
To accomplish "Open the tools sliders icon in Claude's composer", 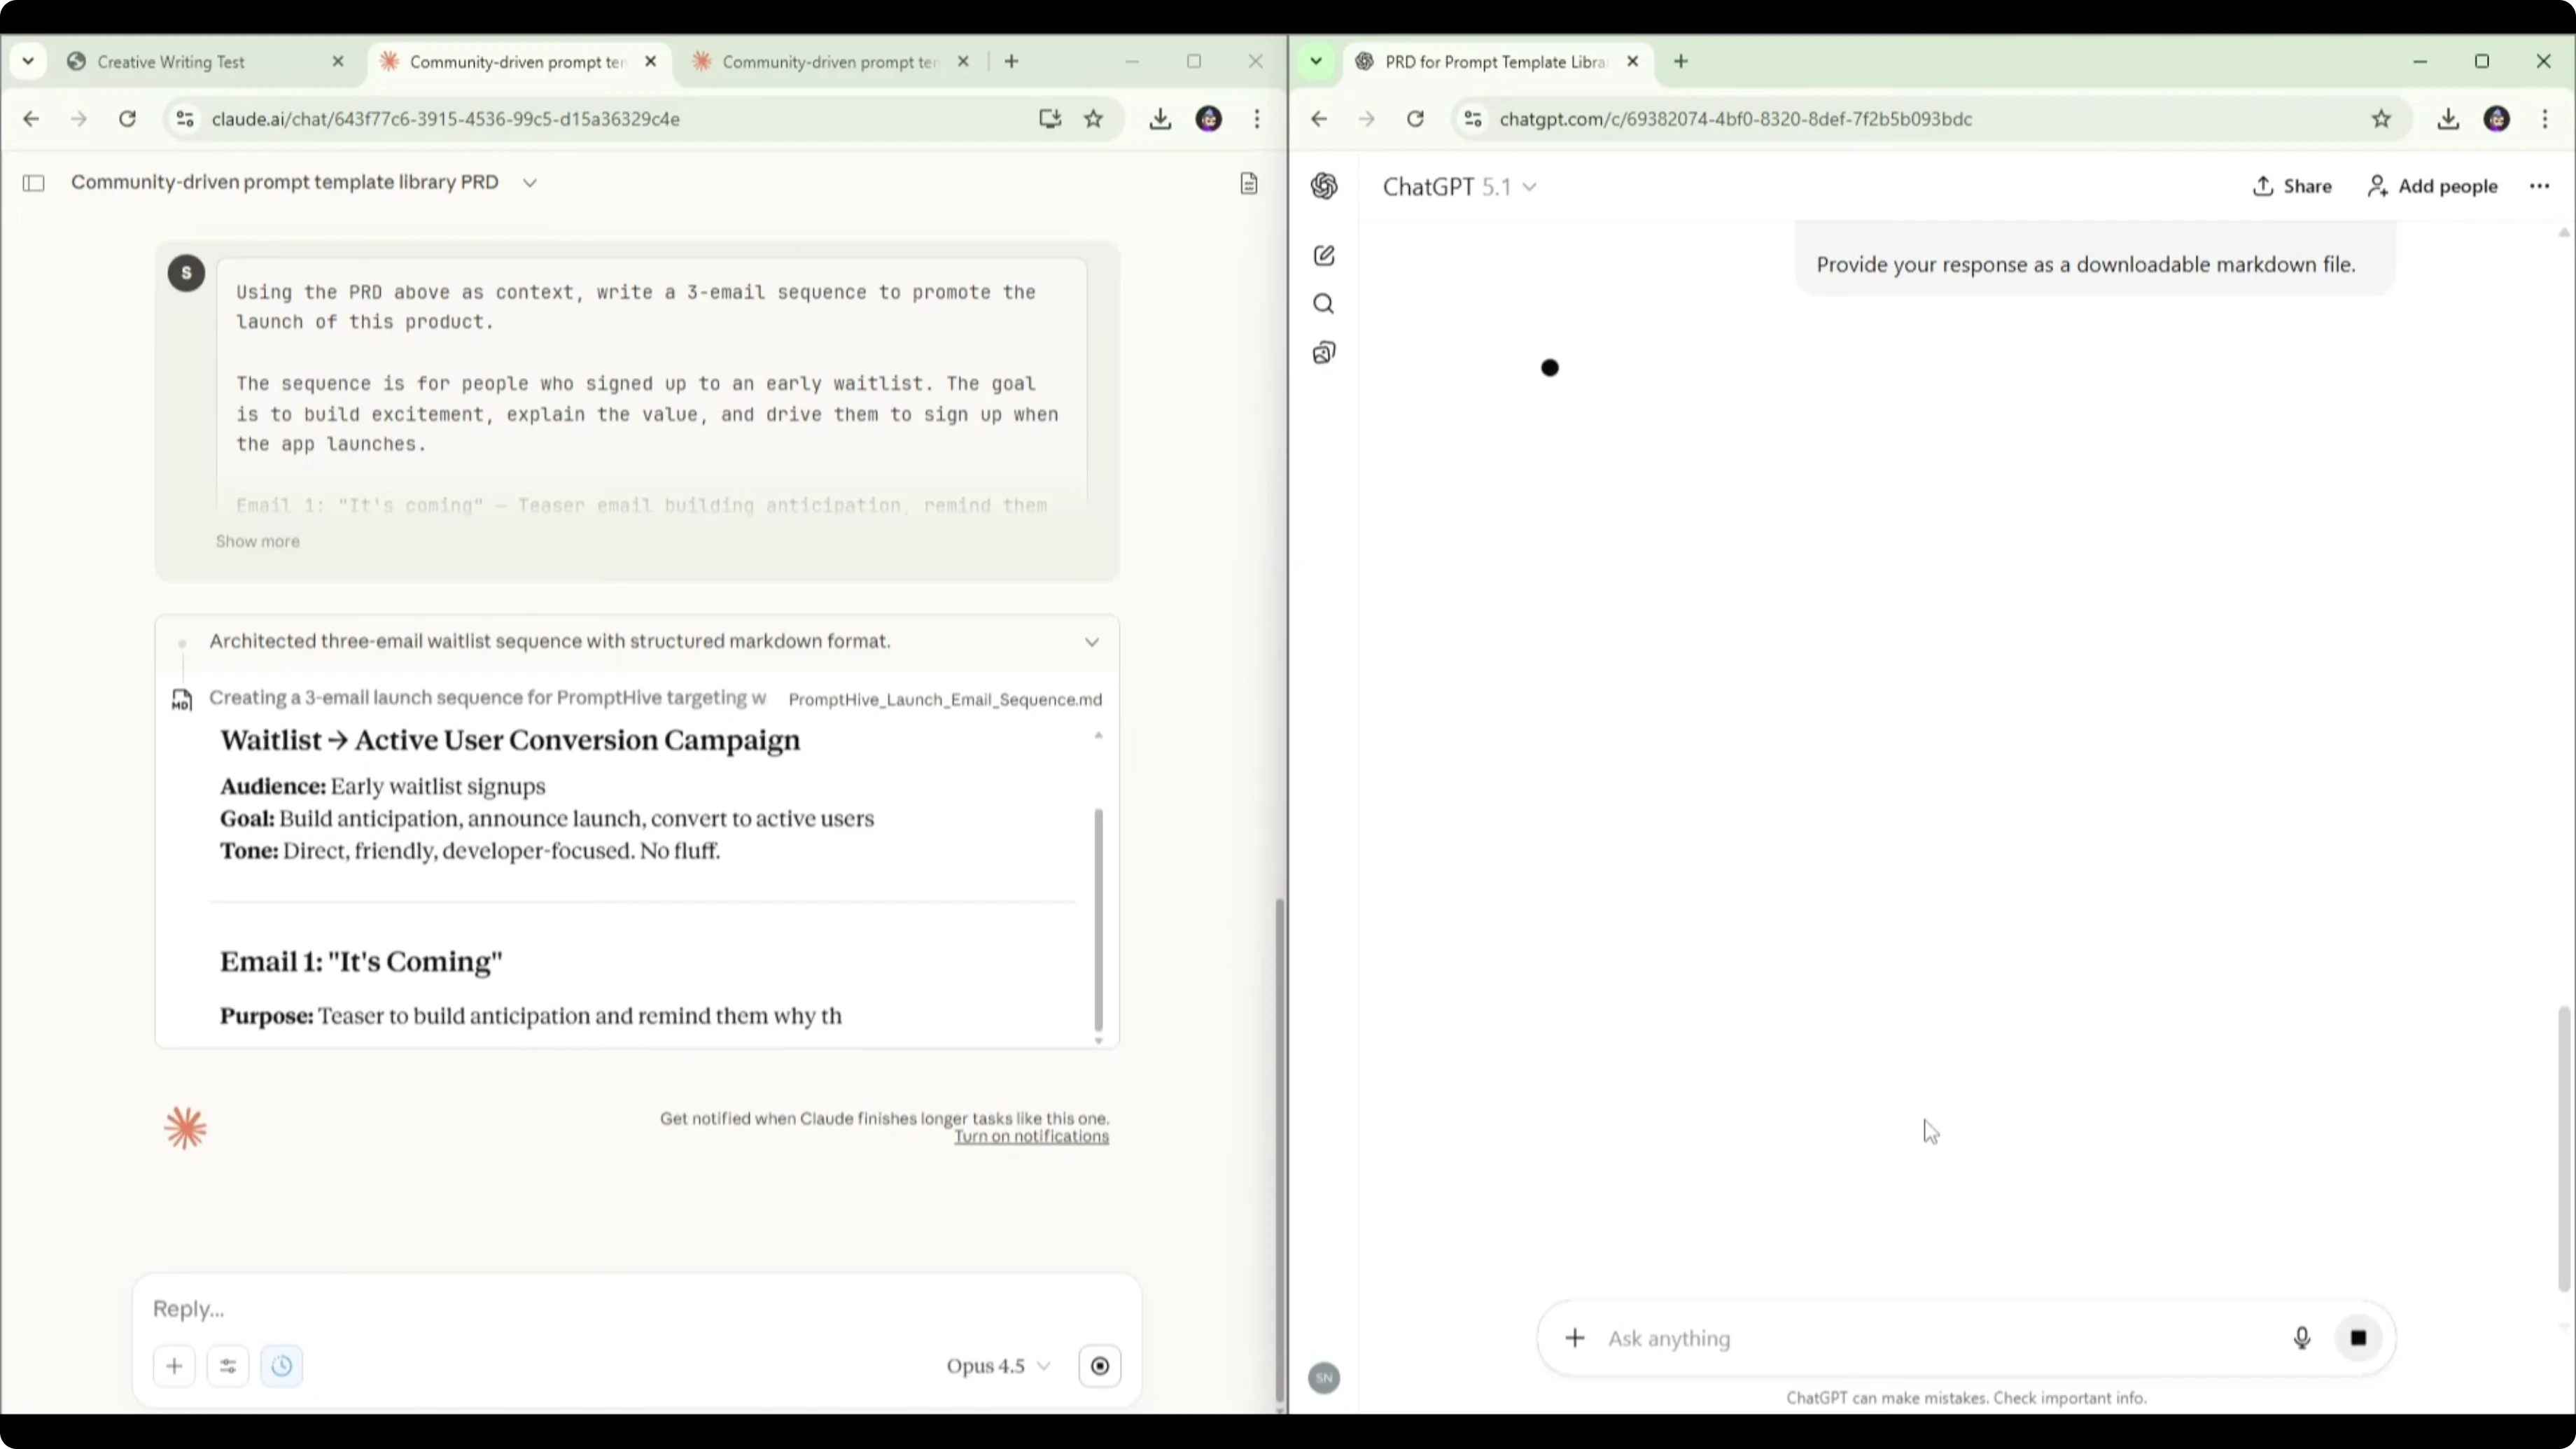I will [228, 1365].
